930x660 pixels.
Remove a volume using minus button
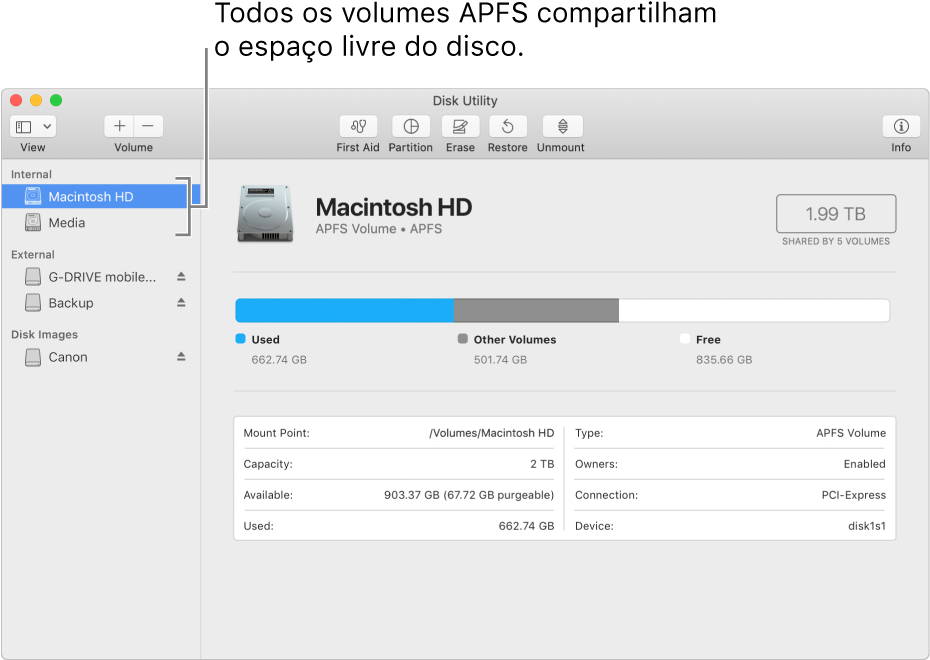pos(146,126)
